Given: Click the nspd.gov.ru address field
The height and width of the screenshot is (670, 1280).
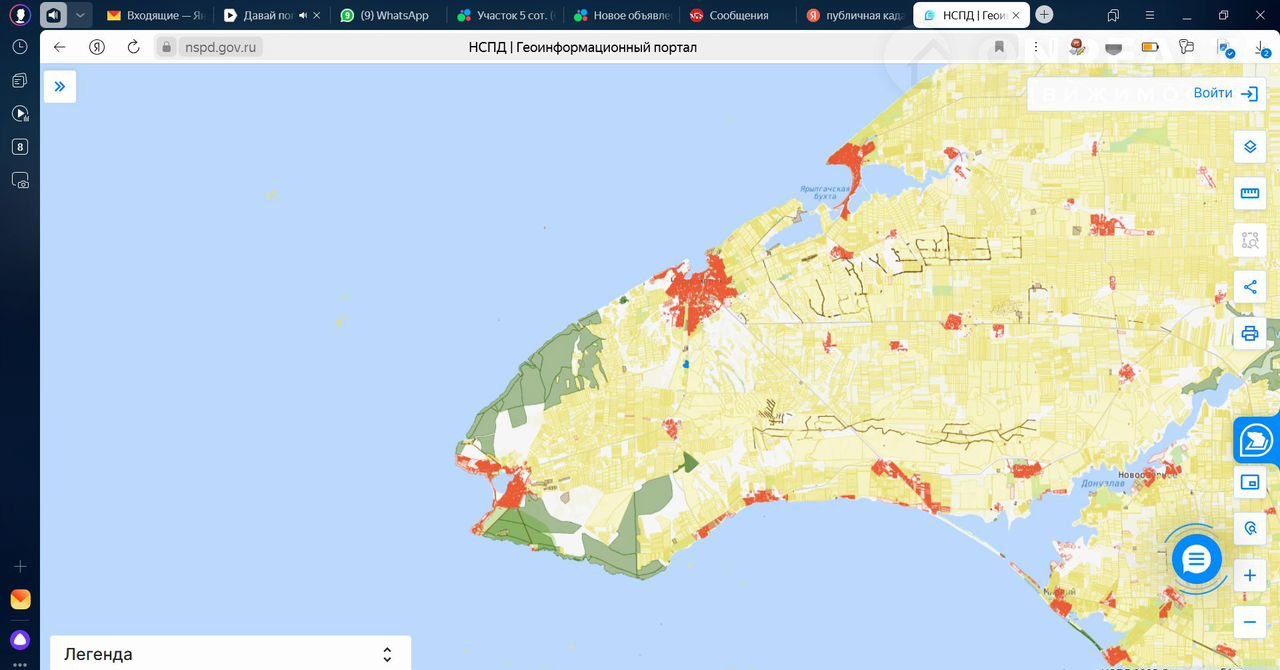Looking at the screenshot, I should click(x=220, y=47).
